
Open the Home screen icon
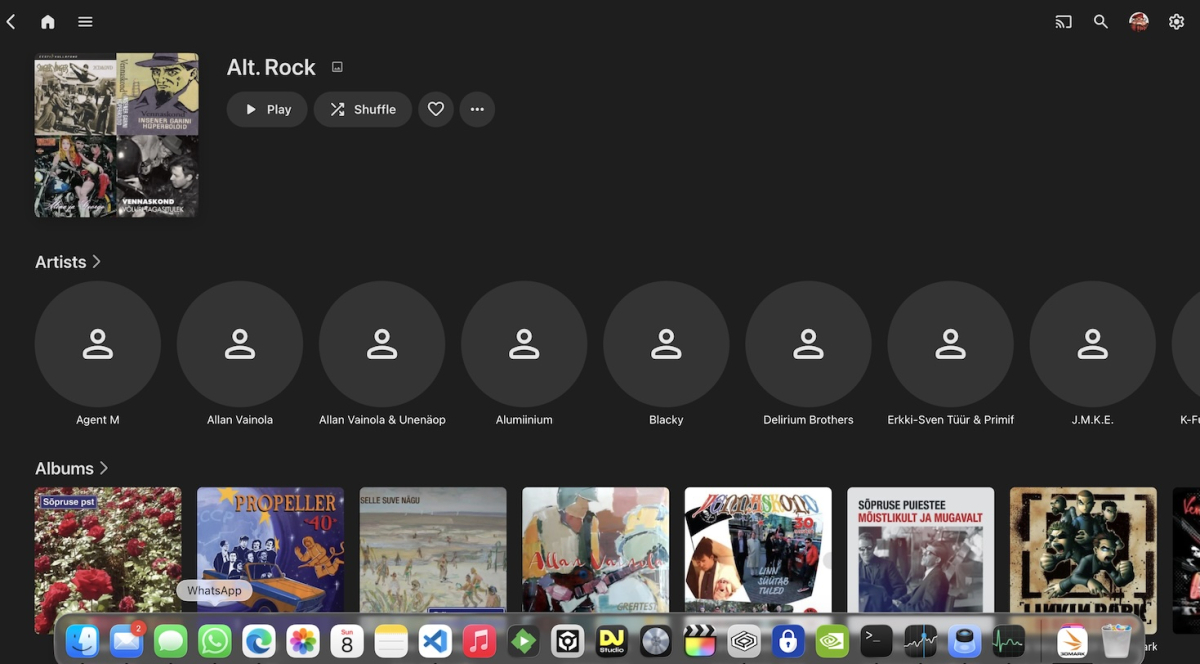pos(47,22)
